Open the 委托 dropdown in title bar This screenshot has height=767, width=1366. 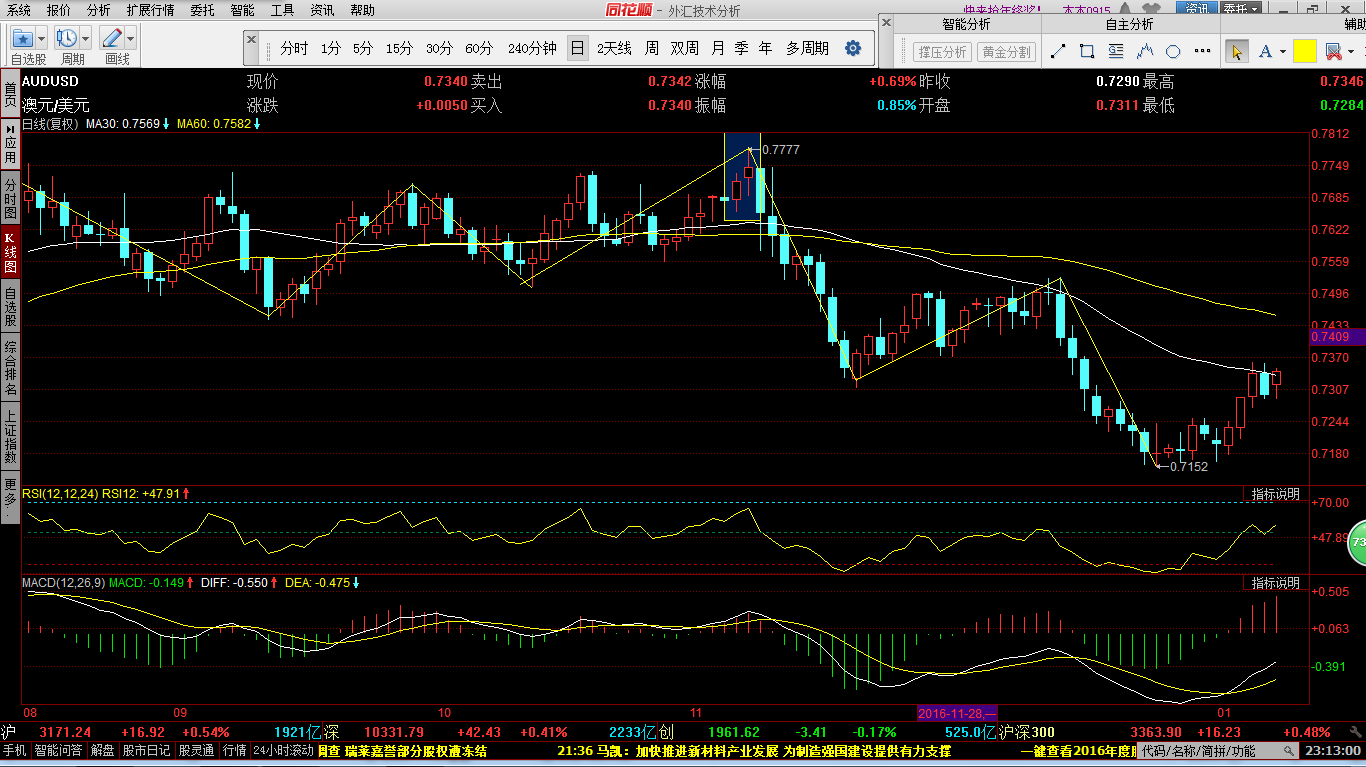tap(1241, 8)
